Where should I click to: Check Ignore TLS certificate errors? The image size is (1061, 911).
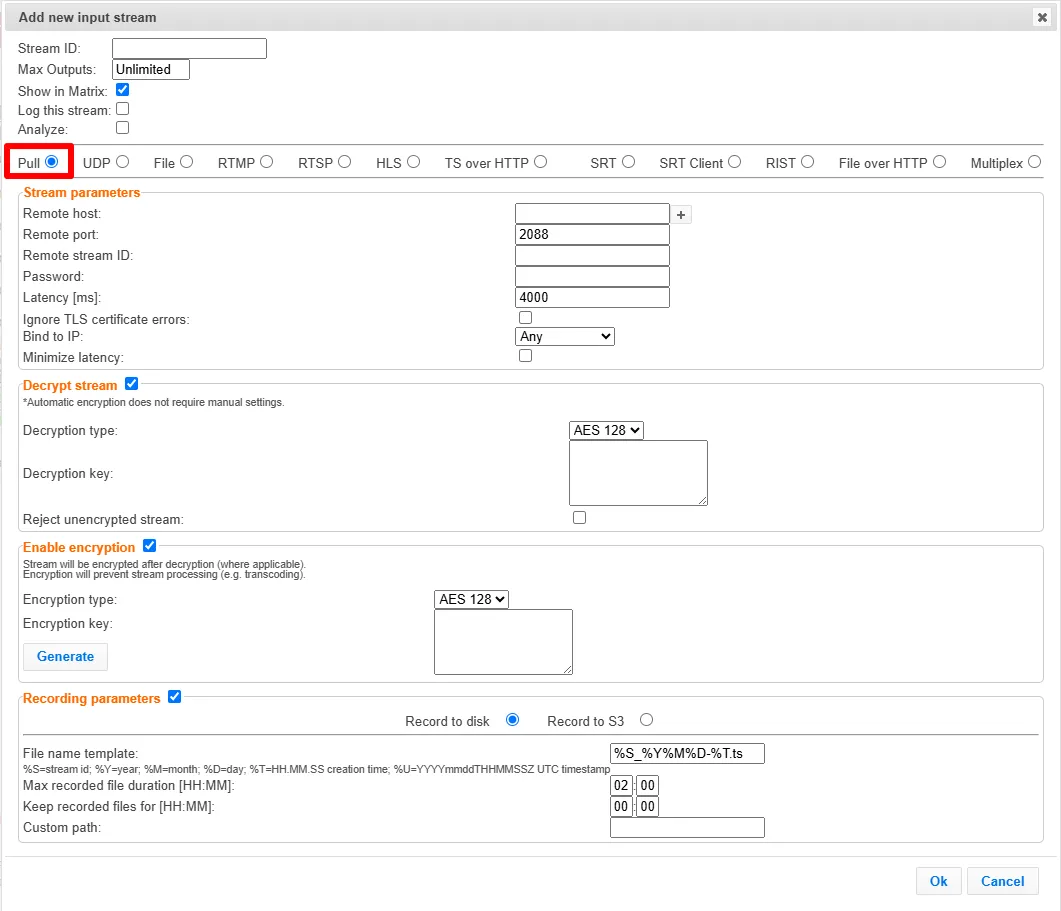[x=525, y=317]
